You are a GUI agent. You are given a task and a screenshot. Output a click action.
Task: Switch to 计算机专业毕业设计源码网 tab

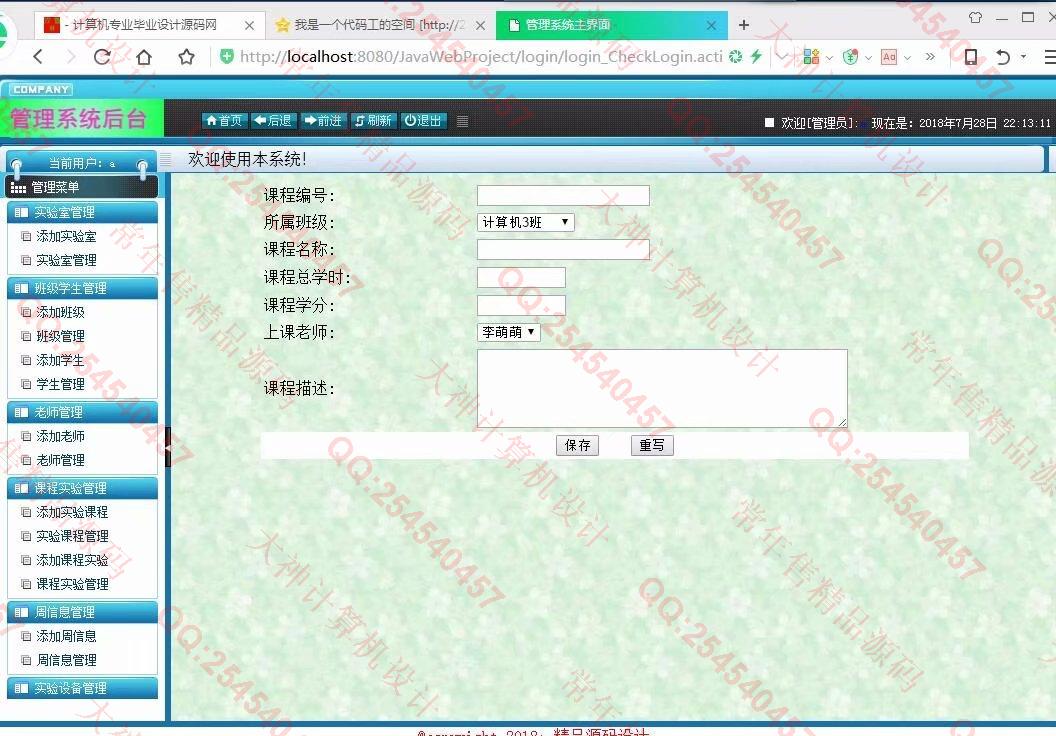[143, 25]
